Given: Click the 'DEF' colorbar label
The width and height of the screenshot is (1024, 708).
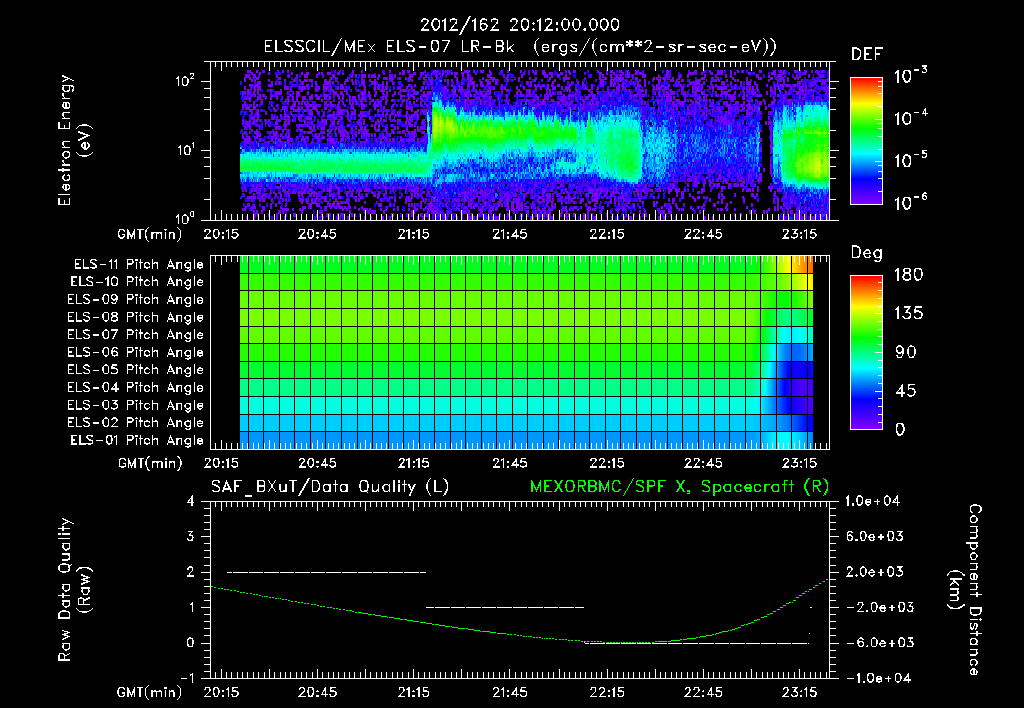Looking at the screenshot, I should (x=867, y=54).
